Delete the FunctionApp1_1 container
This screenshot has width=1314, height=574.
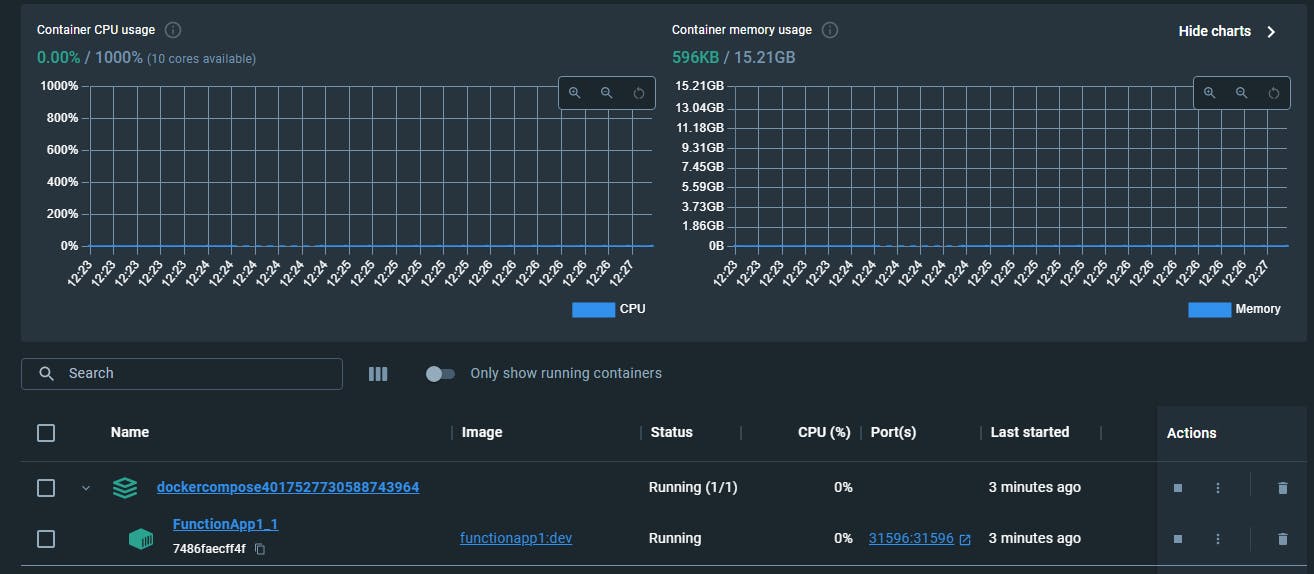pos(1282,539)
